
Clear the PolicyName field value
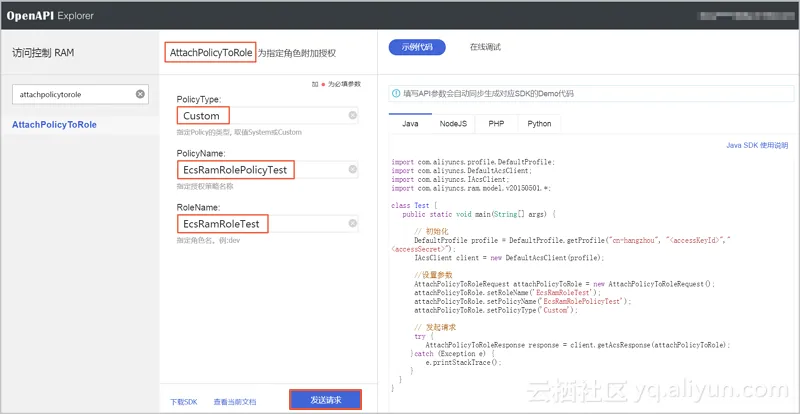tap(353, 169)
